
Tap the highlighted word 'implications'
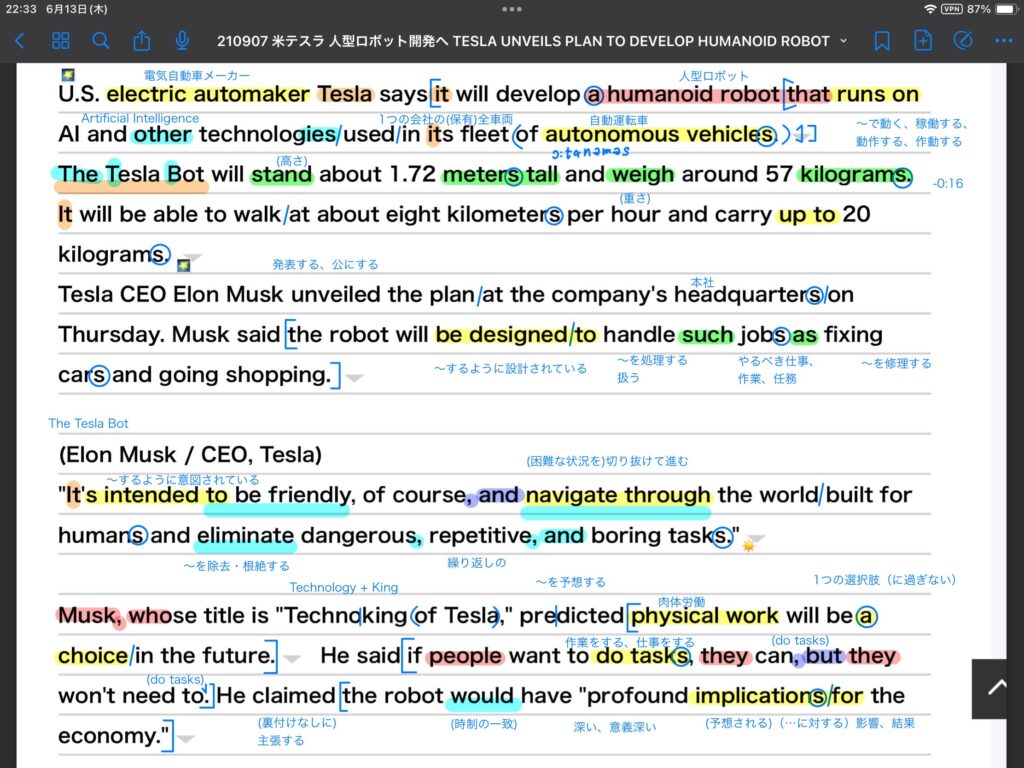760,696
